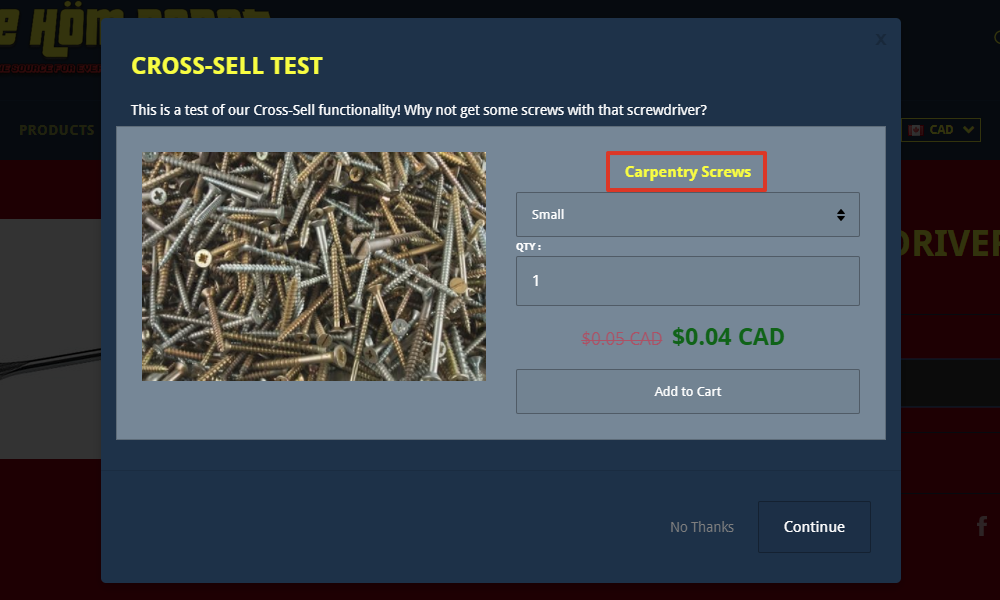Click the CROSS-SELL TEST heading

[x=226, y=66]
